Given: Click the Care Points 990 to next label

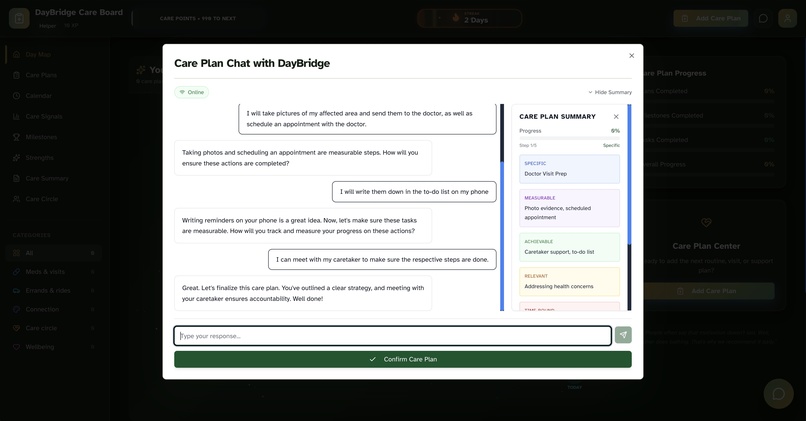Looking at the screenshot, I should [x=198, y=19].
